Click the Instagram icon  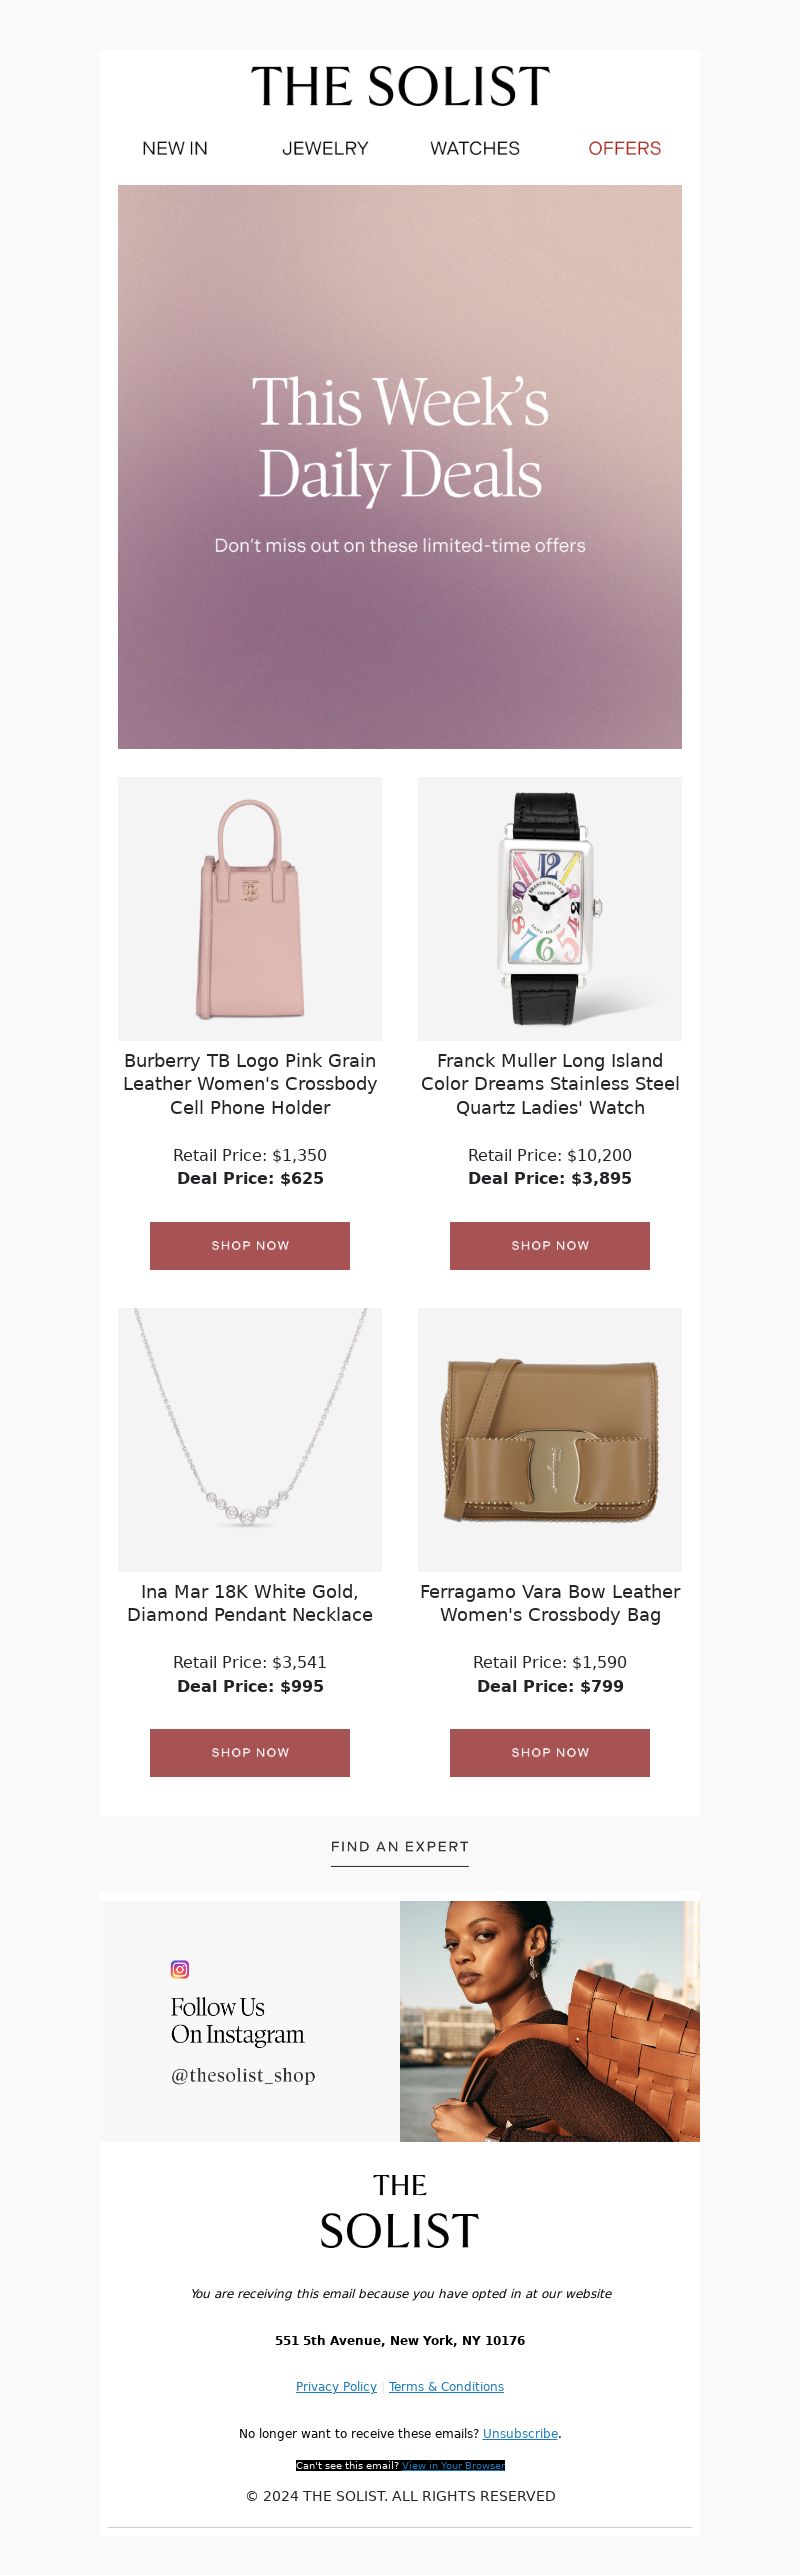tap(180, 1969)
